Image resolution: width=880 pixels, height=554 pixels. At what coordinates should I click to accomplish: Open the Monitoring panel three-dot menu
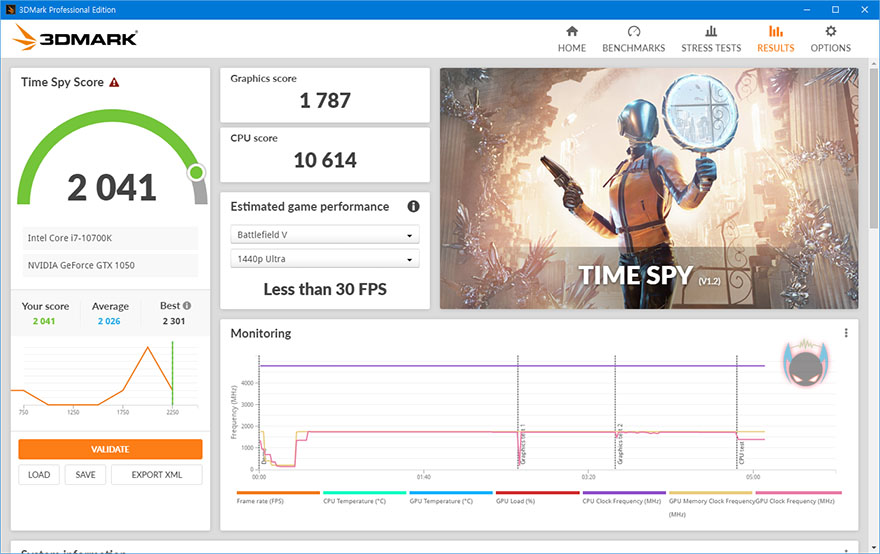click(x=846, y=333)
